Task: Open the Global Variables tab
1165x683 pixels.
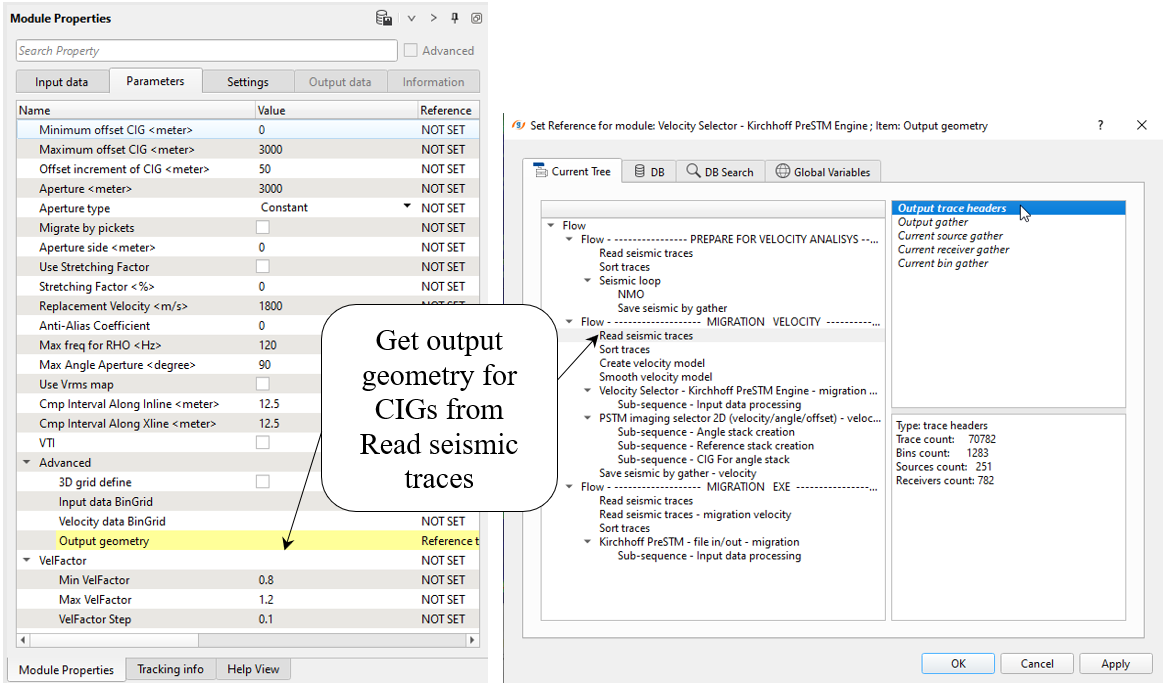Action: (x=822, y=172)
